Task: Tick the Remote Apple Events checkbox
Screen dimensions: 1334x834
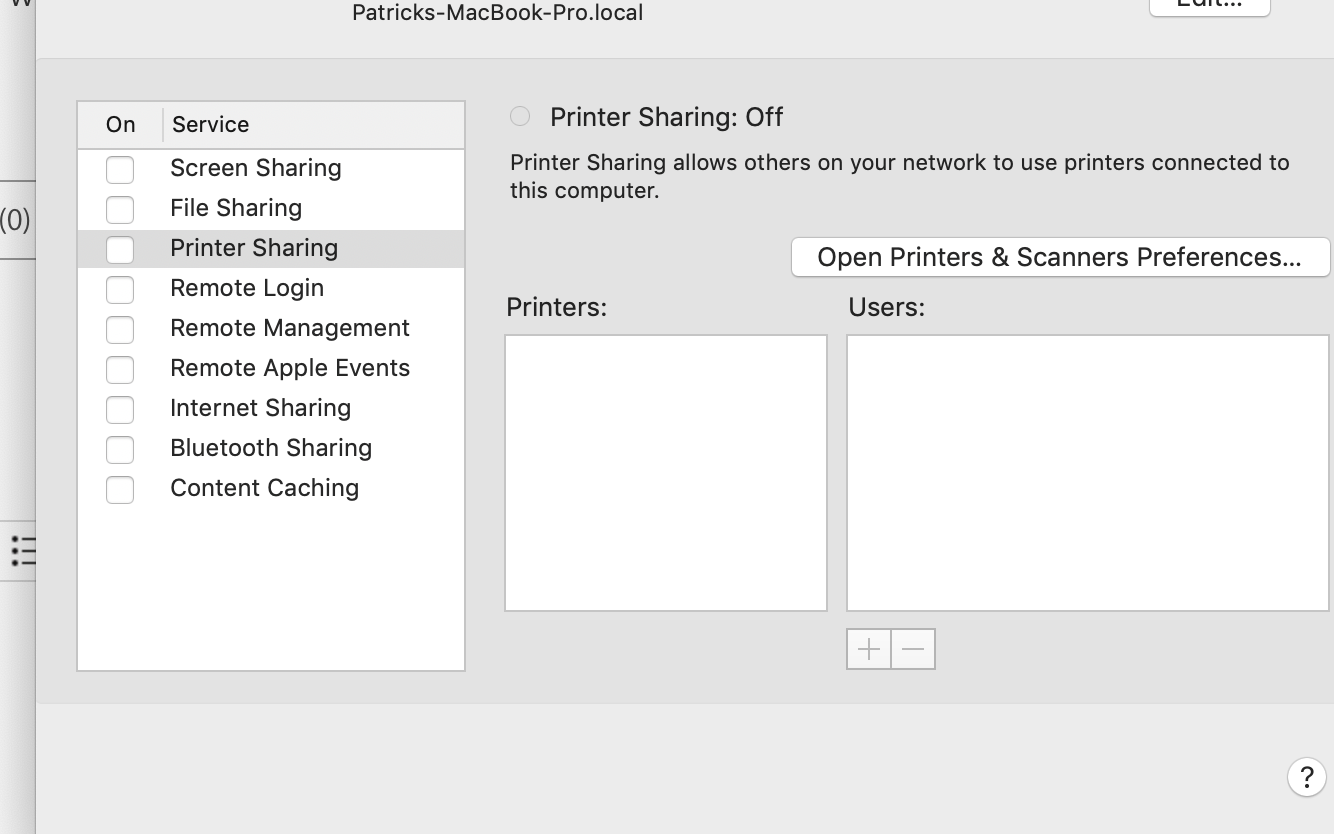Action: pos(120,369)
